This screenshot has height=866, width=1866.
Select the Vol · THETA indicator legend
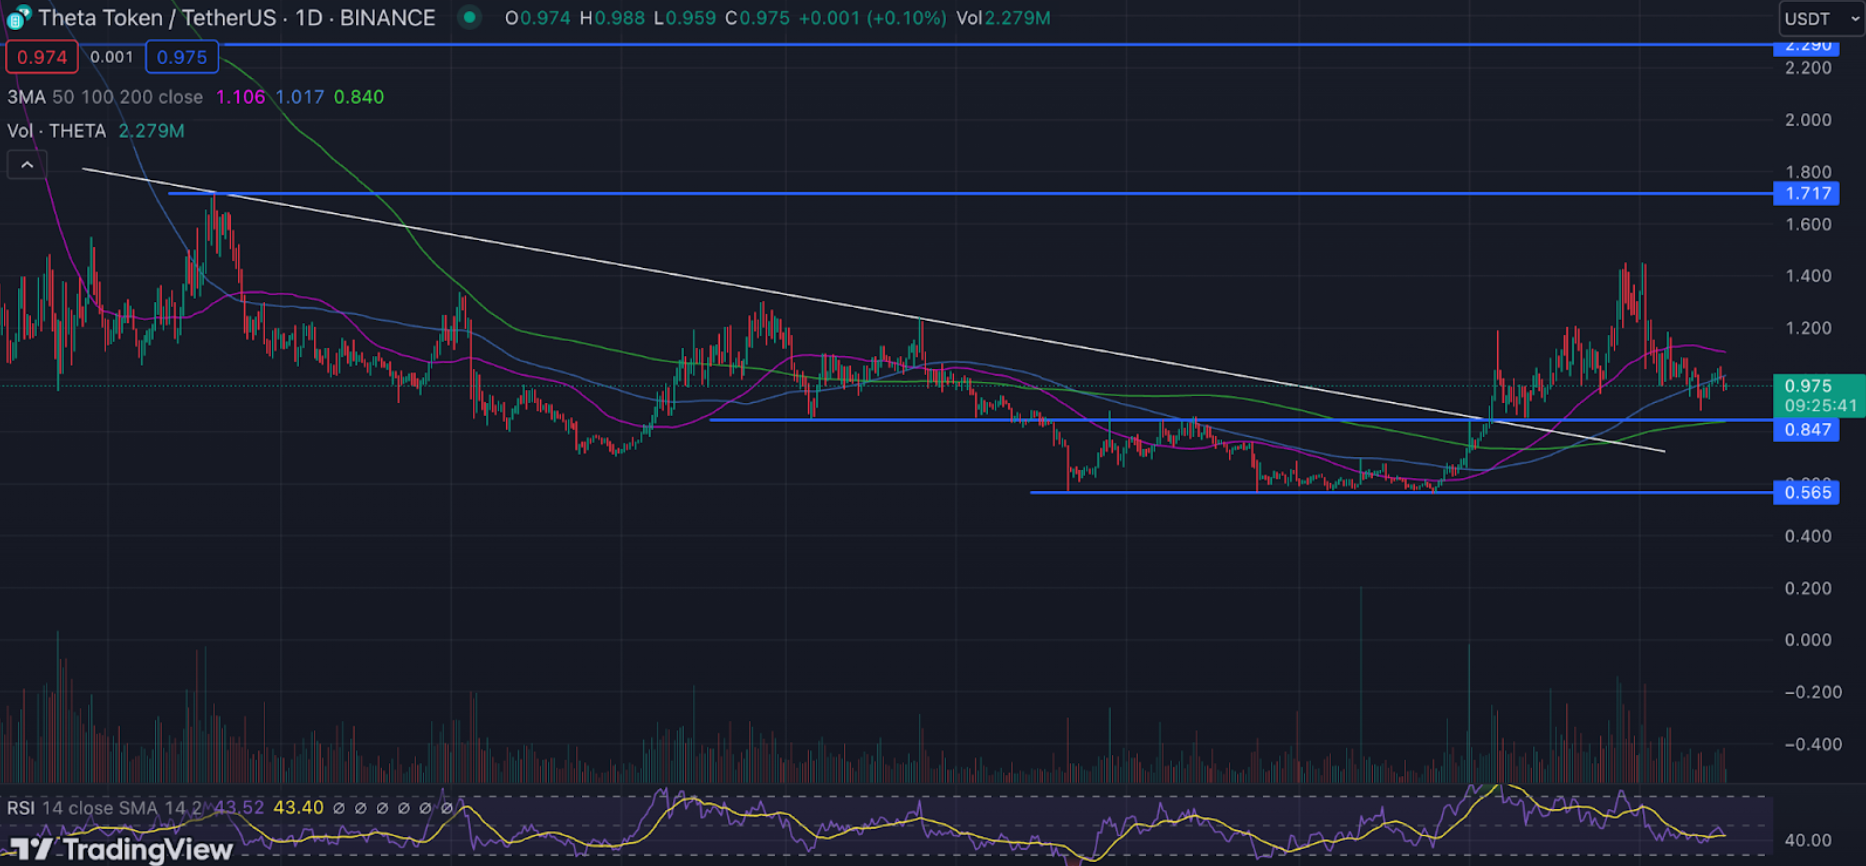pos(57,131)
